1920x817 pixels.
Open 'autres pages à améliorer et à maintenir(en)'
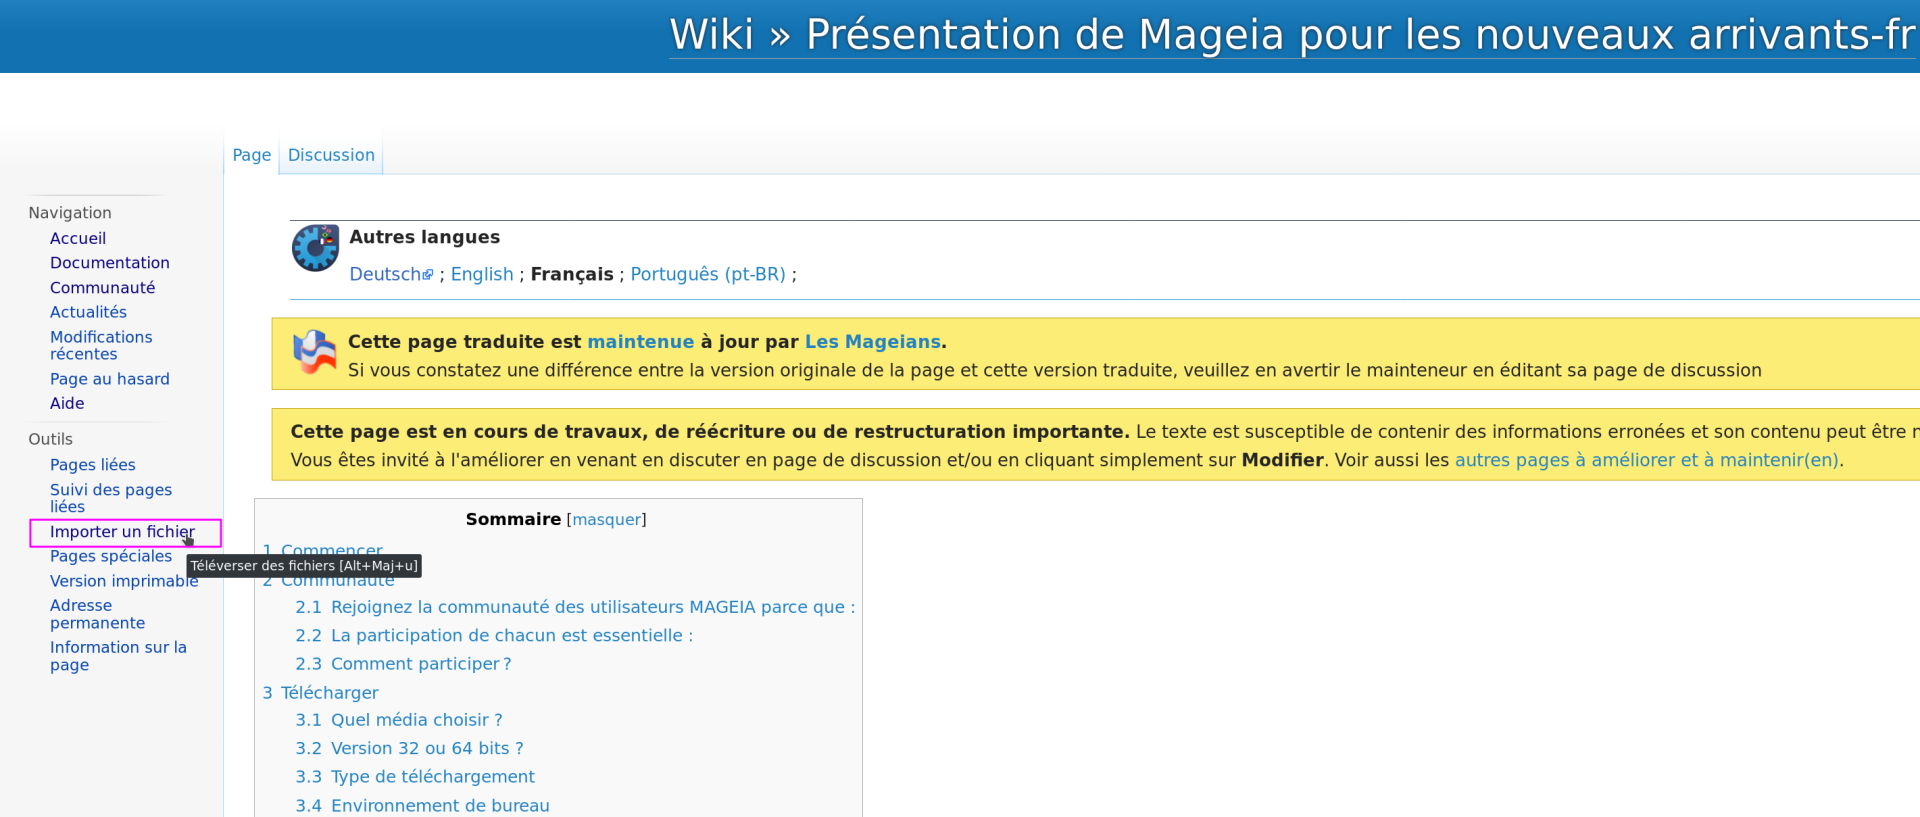point(1646,460)
